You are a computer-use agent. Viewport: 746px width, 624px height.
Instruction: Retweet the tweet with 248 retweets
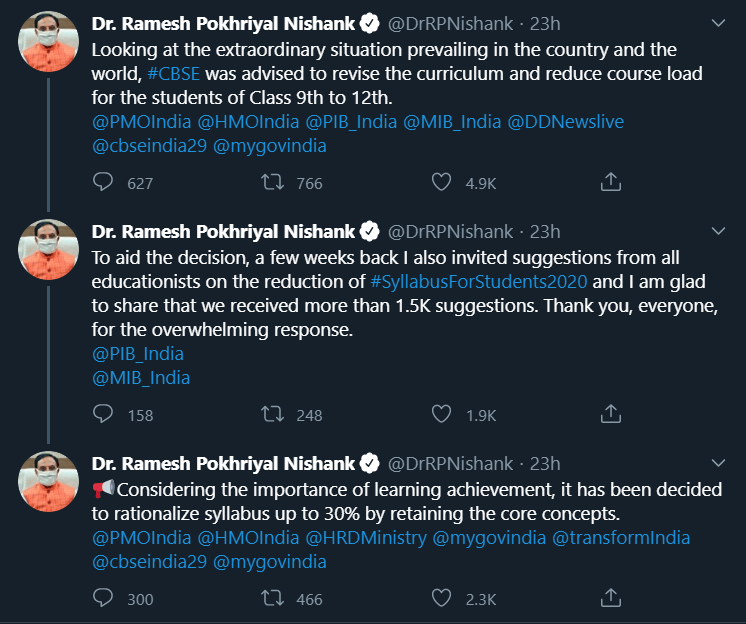(271, 414)
